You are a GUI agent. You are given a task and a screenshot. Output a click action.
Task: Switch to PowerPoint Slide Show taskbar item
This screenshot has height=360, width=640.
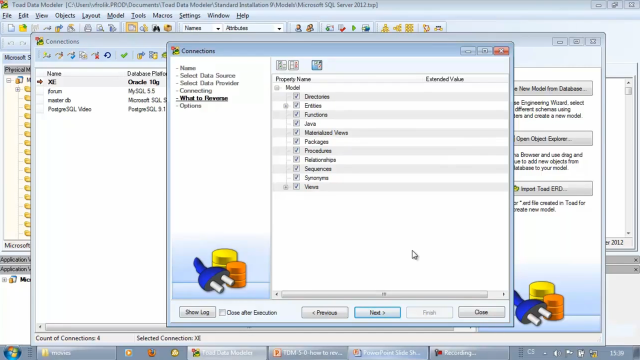pos(387,353)
